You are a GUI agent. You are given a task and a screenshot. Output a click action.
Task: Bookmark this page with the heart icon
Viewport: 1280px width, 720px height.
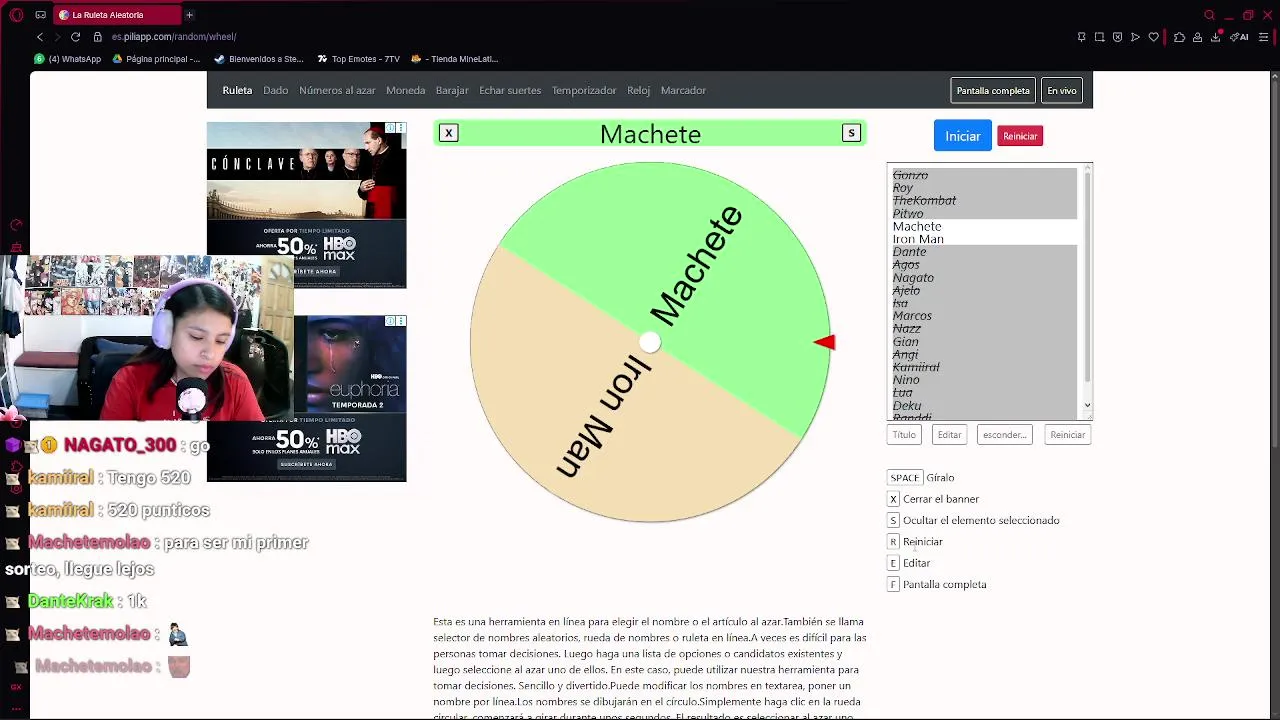coord(1153,37)
